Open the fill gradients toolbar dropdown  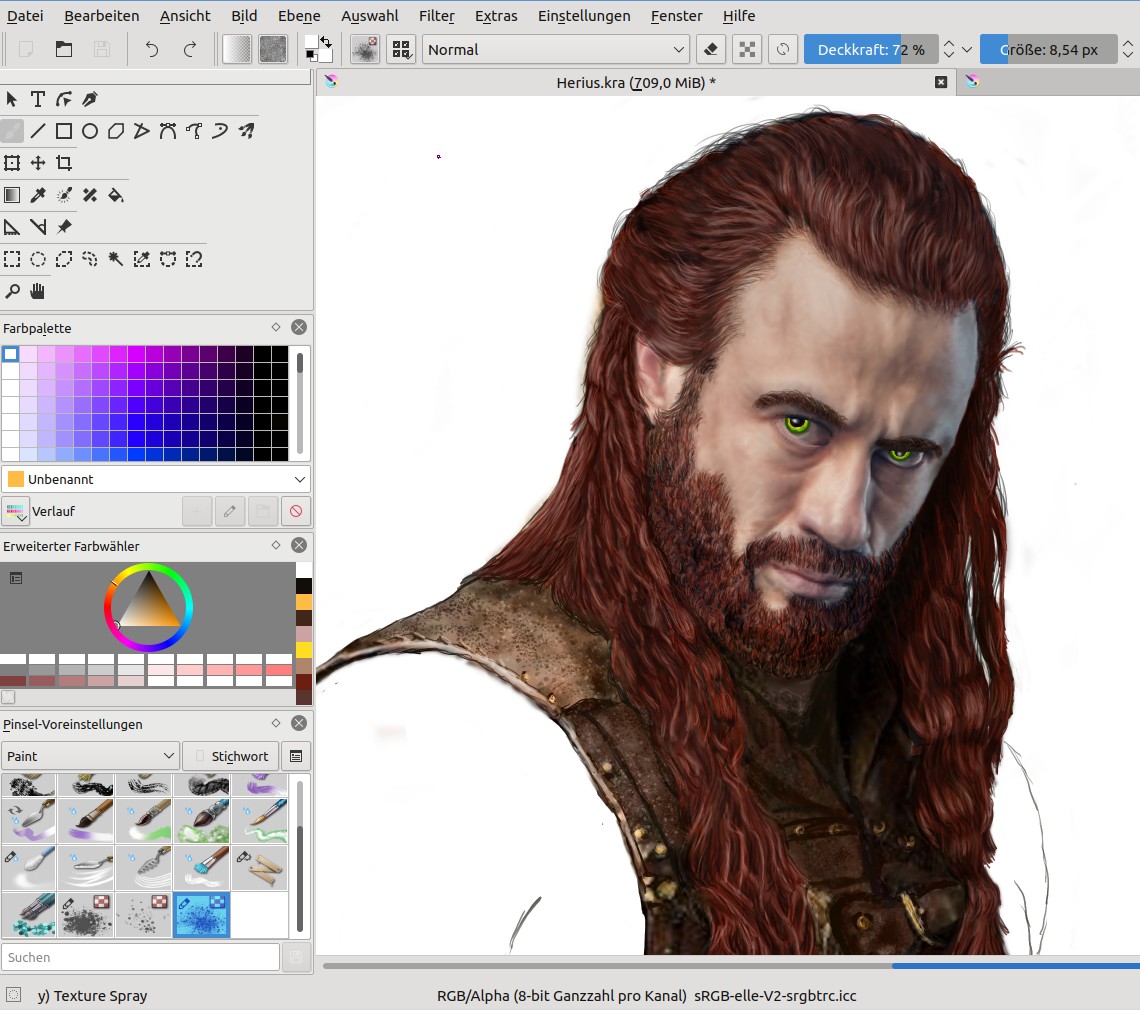[x=237, y=49]
